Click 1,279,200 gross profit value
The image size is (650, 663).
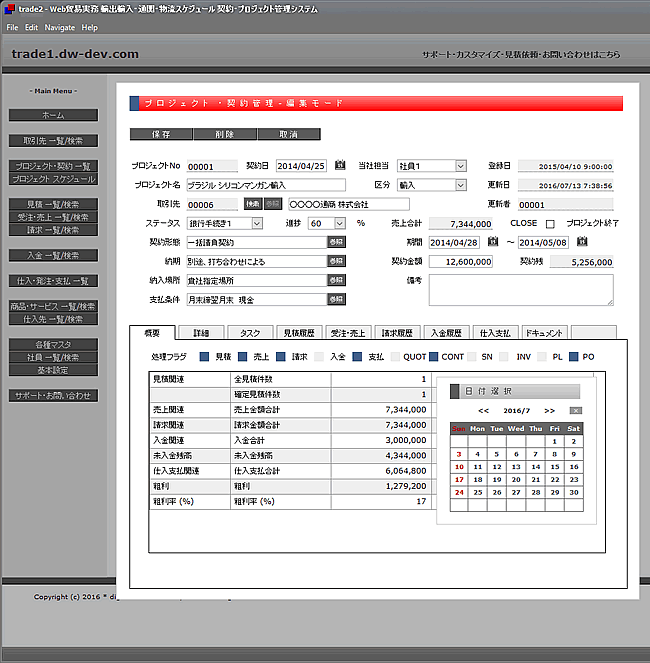[x=406, y=486]
